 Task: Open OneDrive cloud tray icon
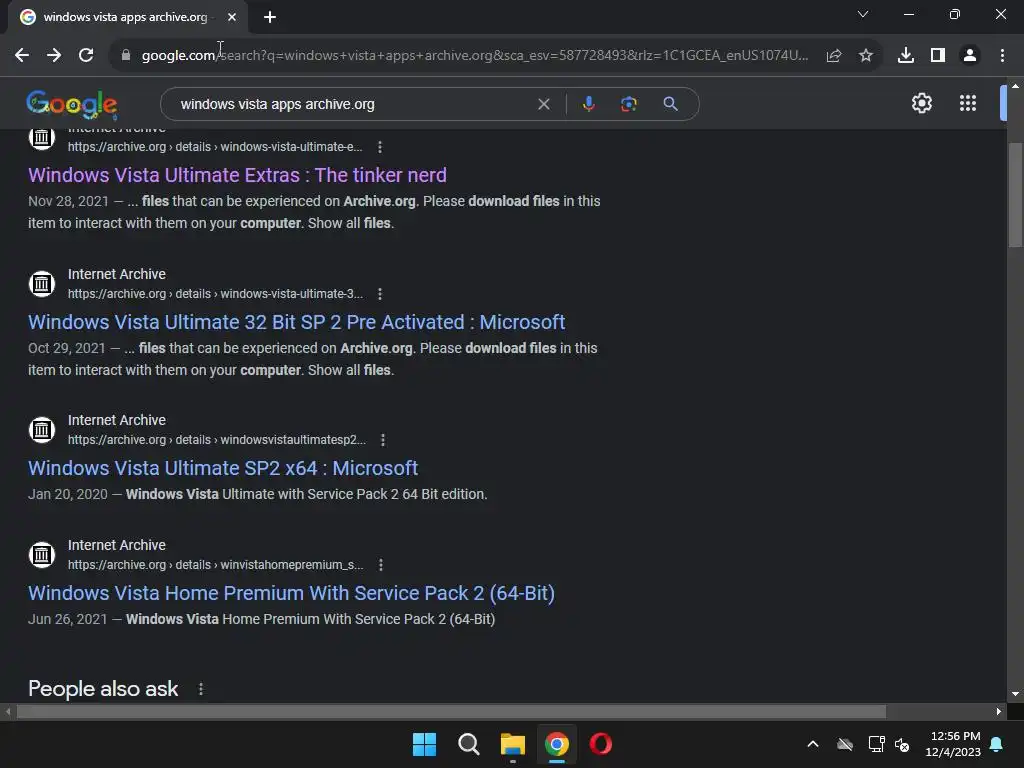[x=845, y=744]
